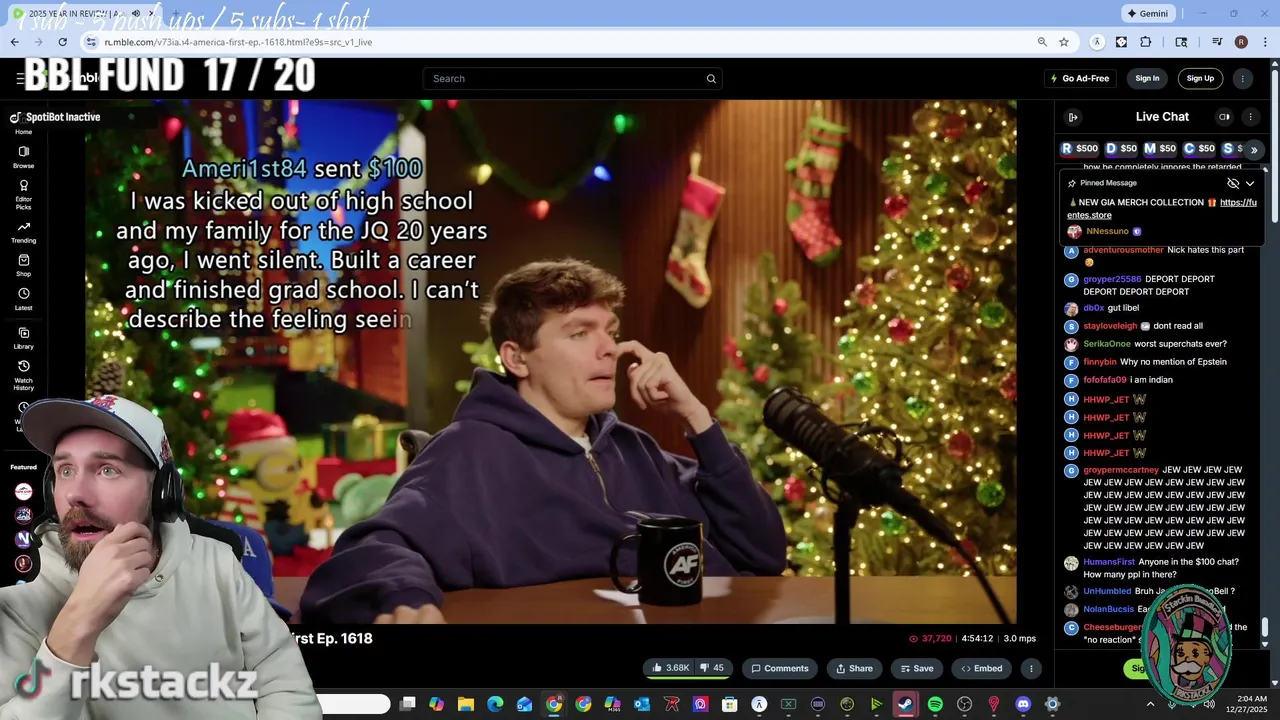Open OBS Studio from taskbar
Screen dimensions: 1280x720
964,704
